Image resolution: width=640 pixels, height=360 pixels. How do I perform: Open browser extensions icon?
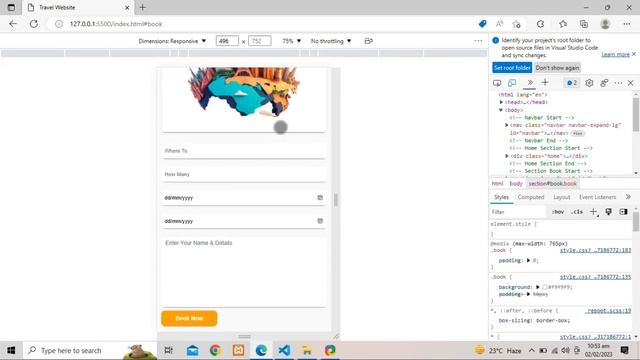coord(540,24)
